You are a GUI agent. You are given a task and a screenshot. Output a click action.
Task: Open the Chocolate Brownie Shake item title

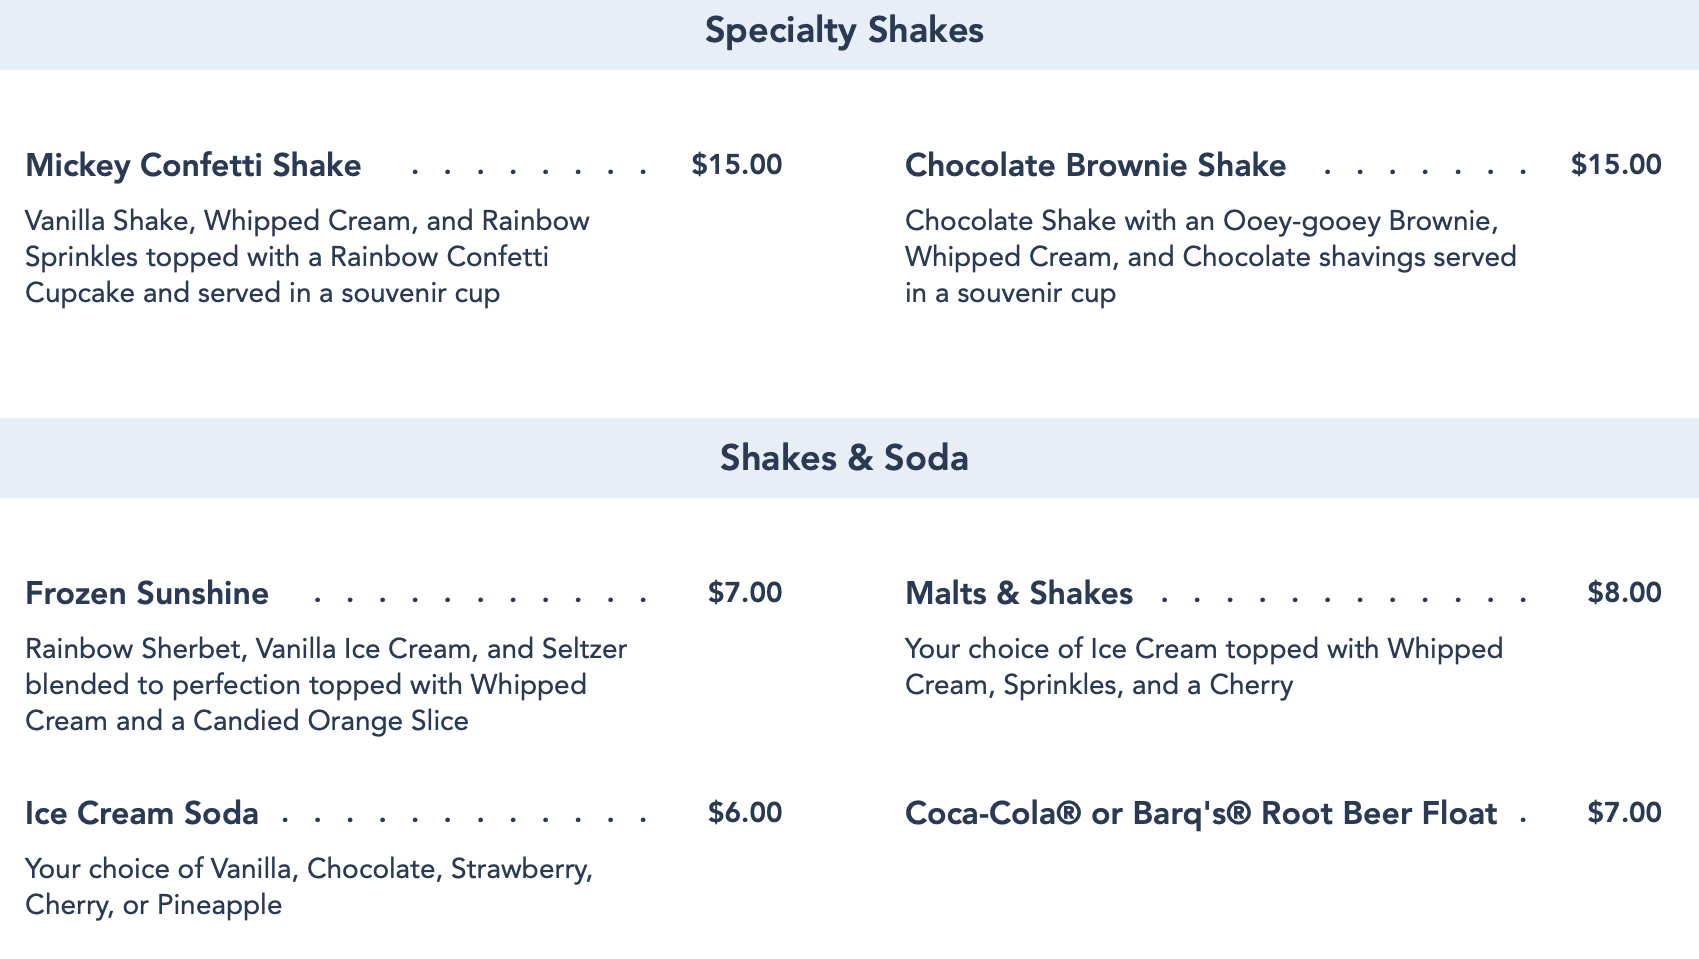(1095, 165)
